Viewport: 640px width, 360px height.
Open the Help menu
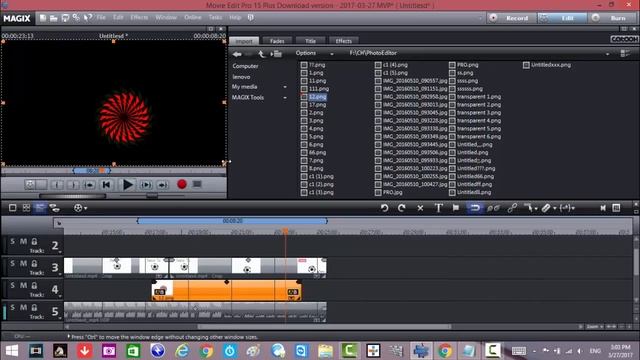point(235,18)
